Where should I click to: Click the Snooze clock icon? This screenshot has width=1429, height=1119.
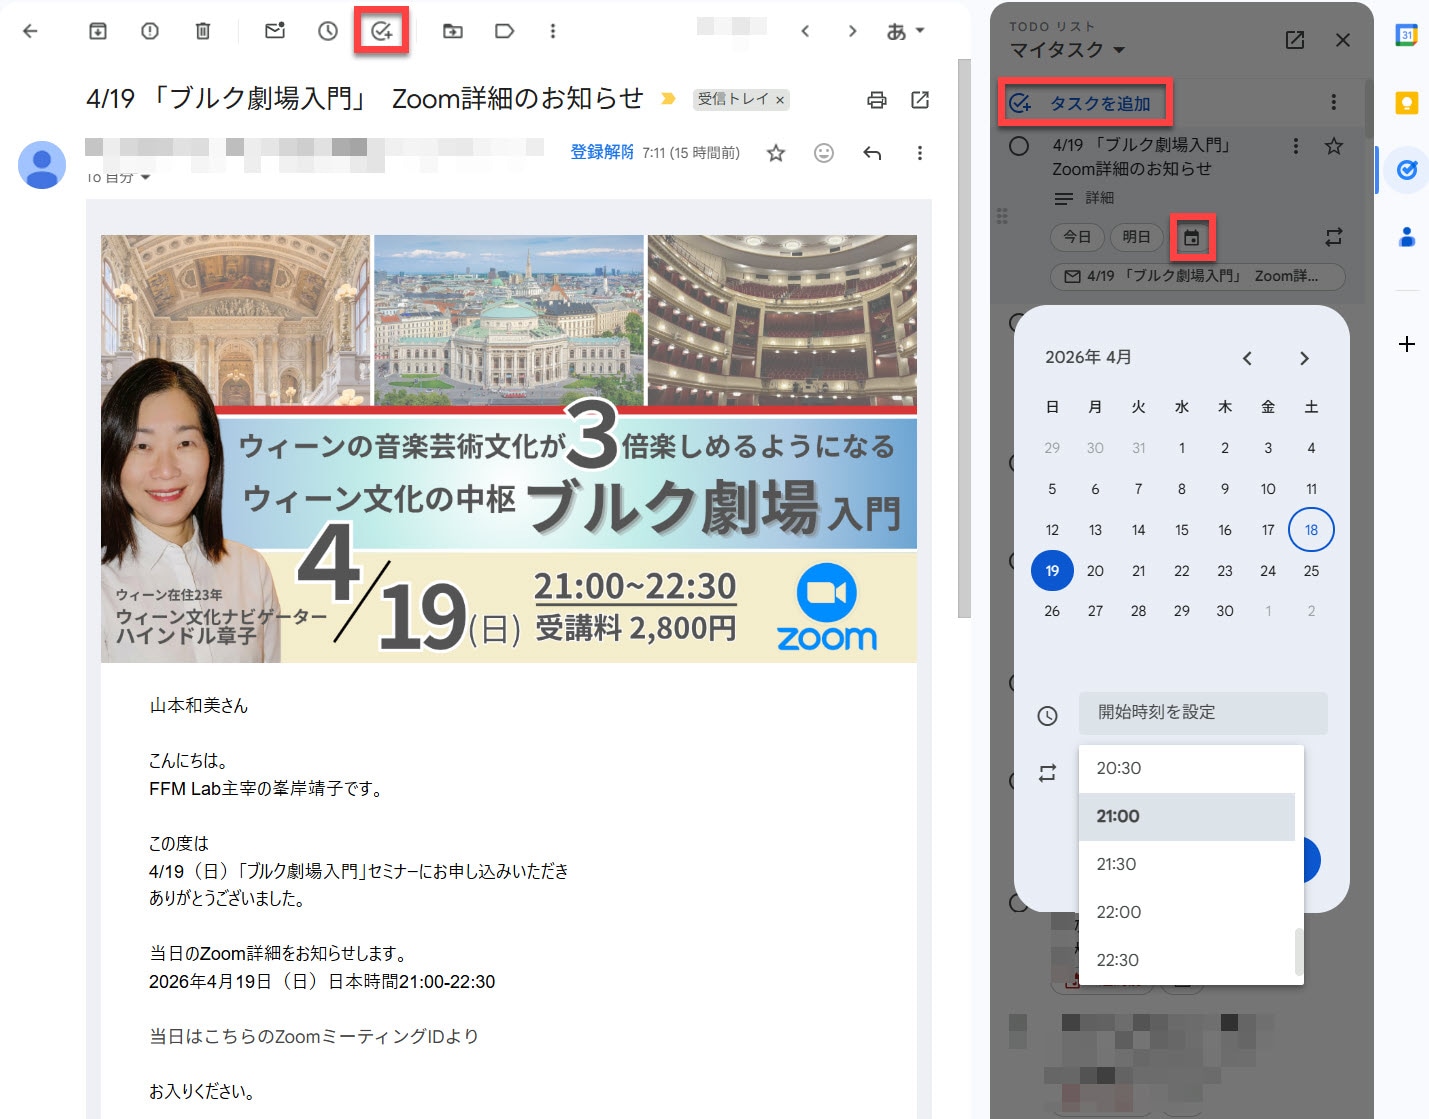click(328, 31)
